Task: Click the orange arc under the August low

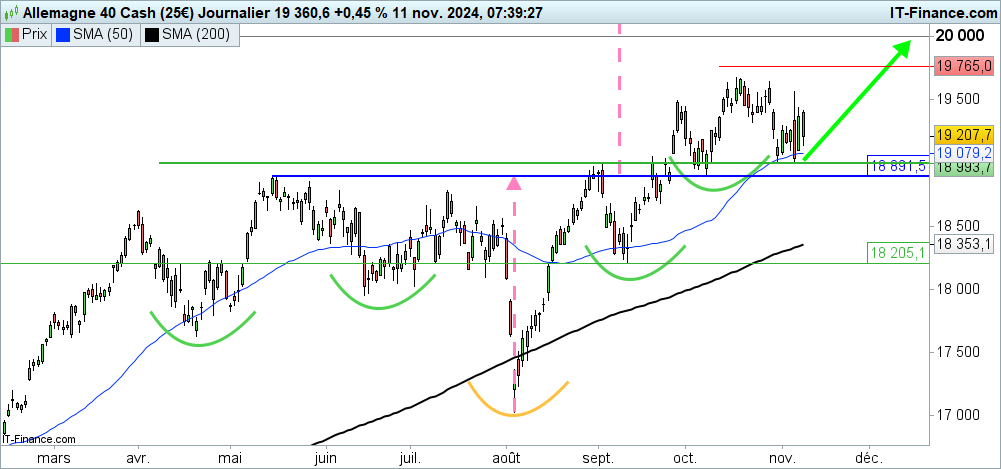Action: (516, 406)
